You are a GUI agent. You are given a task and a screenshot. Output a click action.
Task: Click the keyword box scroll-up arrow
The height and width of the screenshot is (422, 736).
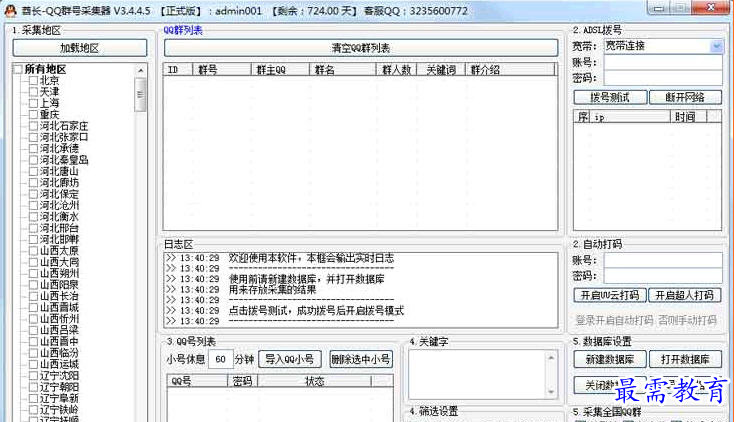[551, 358]
